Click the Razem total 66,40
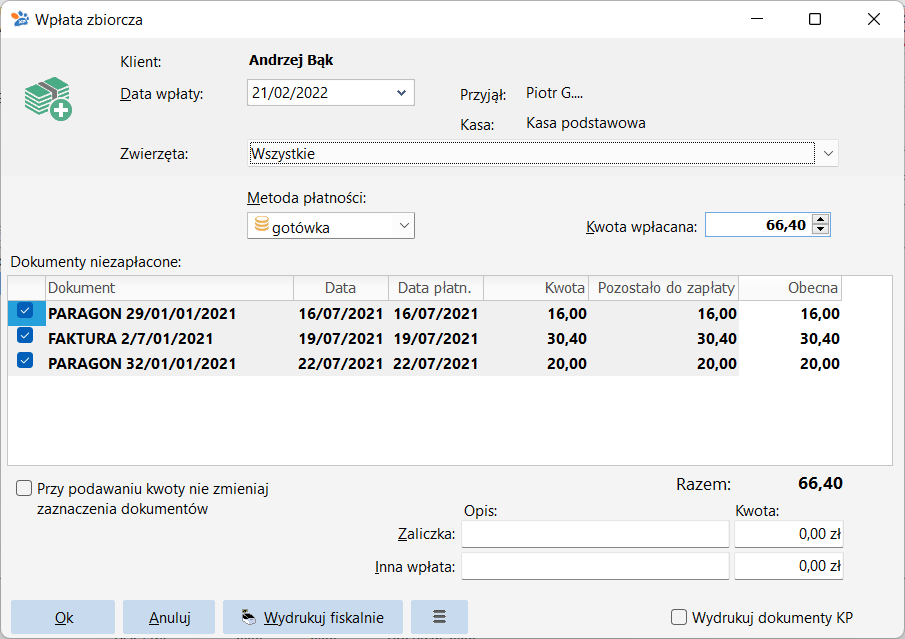The image size is (905, 639). [820, 483]
